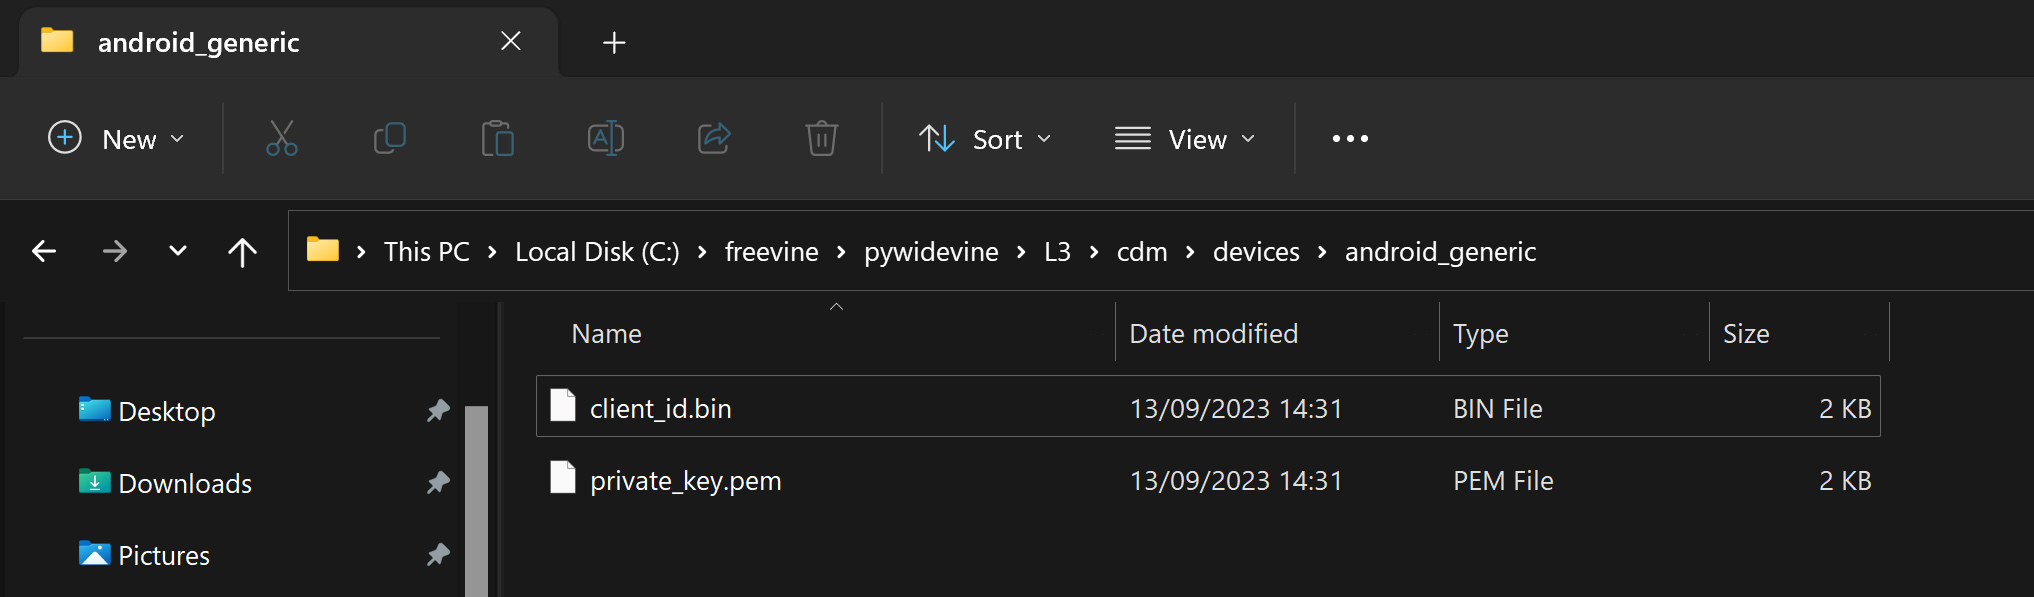Open Downloads in the sidebar
Image resolution: width=2034 pixels, height=597 pixels.
tap(185, 483)
